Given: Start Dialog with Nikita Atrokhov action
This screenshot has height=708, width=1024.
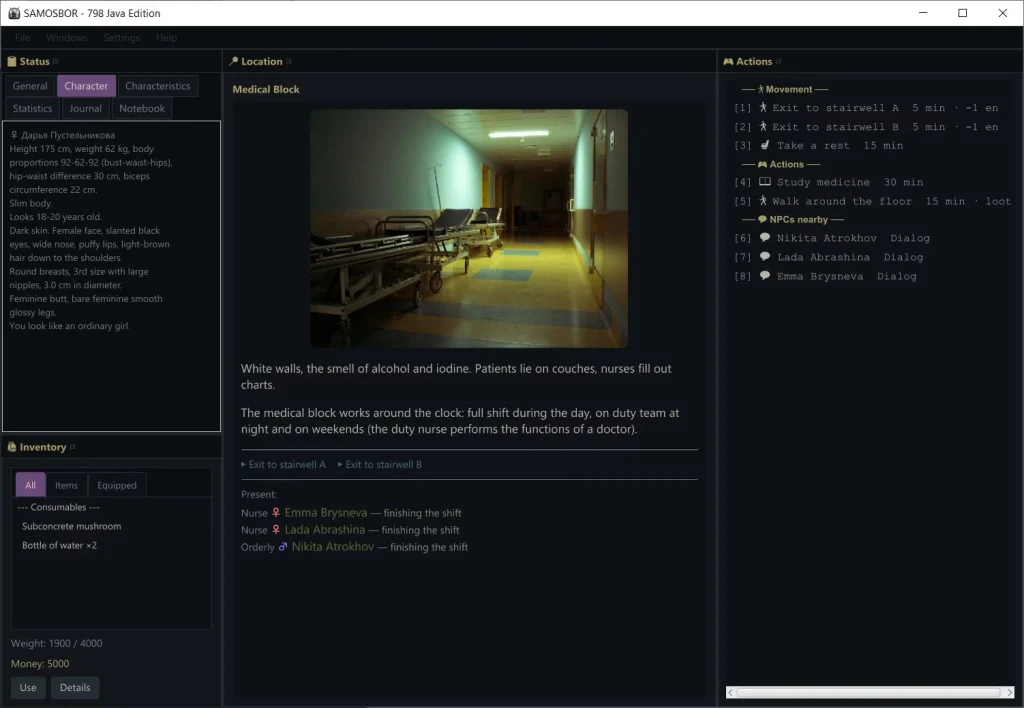Looking at the screenshot, I should point(832,238).
